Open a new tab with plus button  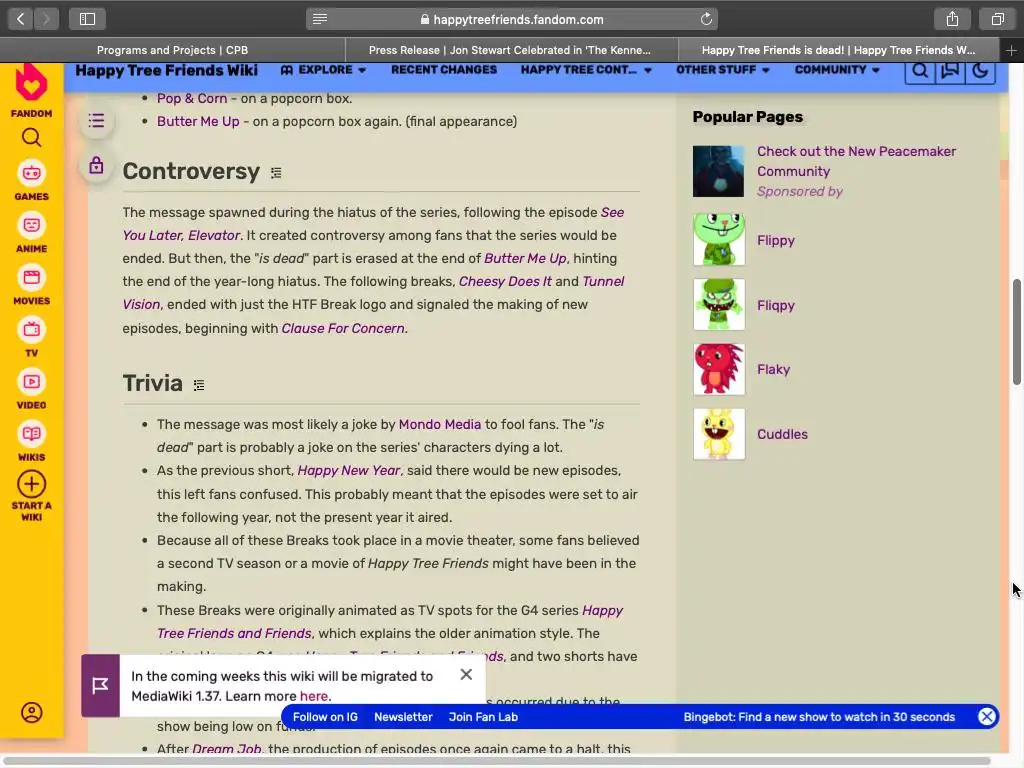click(x=1011, y=50)
